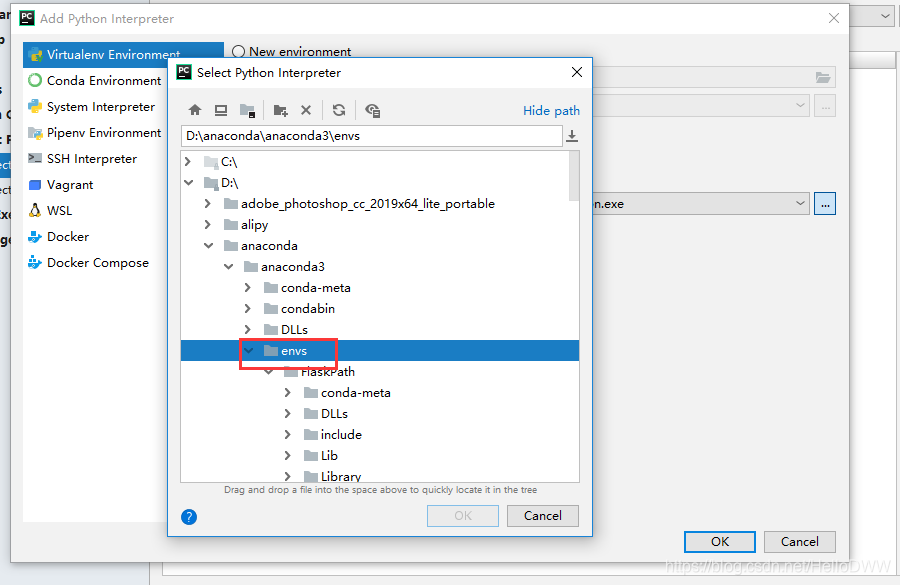Refresh the file tree icon
This screenshot has width=900, height=585.
[339, 110]
